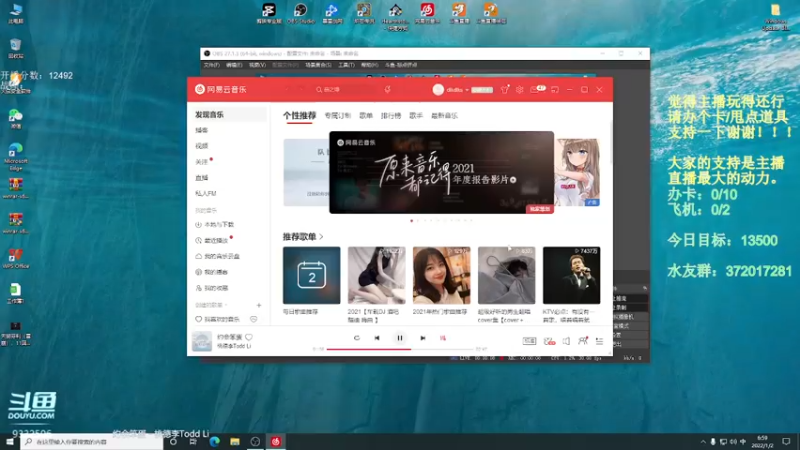This screenshot has width=800, height=450.
Task: Open daily recommendation calendar playlist
Action: (x=311, y=276)
